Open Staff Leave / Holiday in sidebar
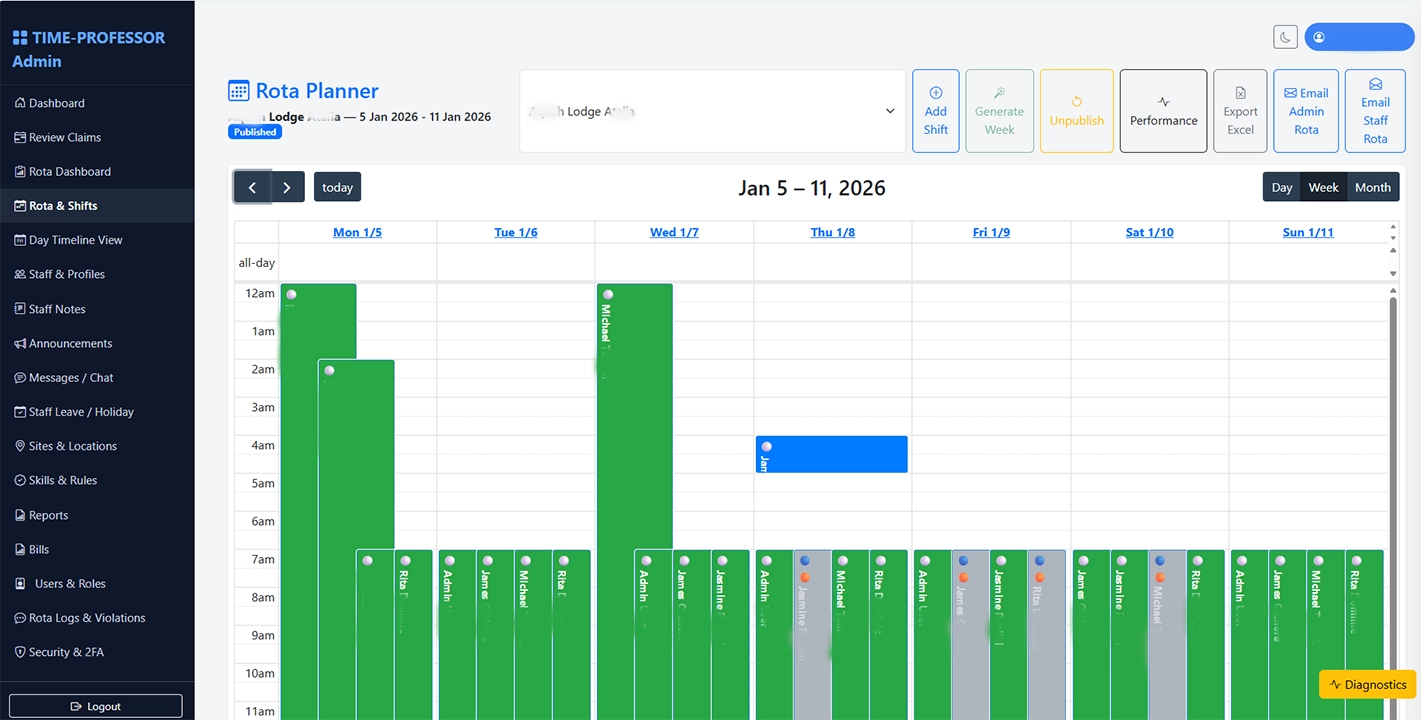Viewport: 1421px width, 720px height. [x=81, y=412]
